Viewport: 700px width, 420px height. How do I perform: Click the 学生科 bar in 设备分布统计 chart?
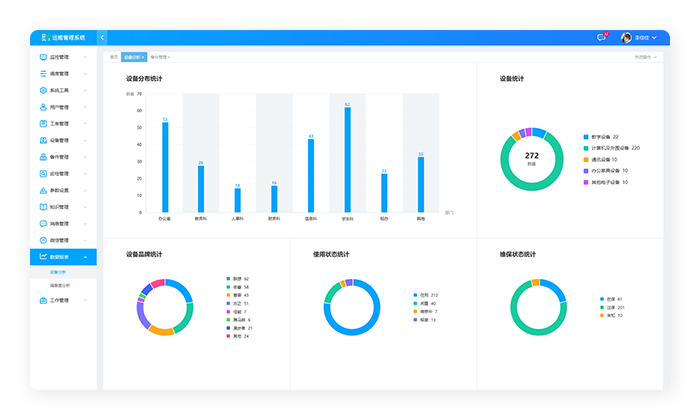pos(347,160)
